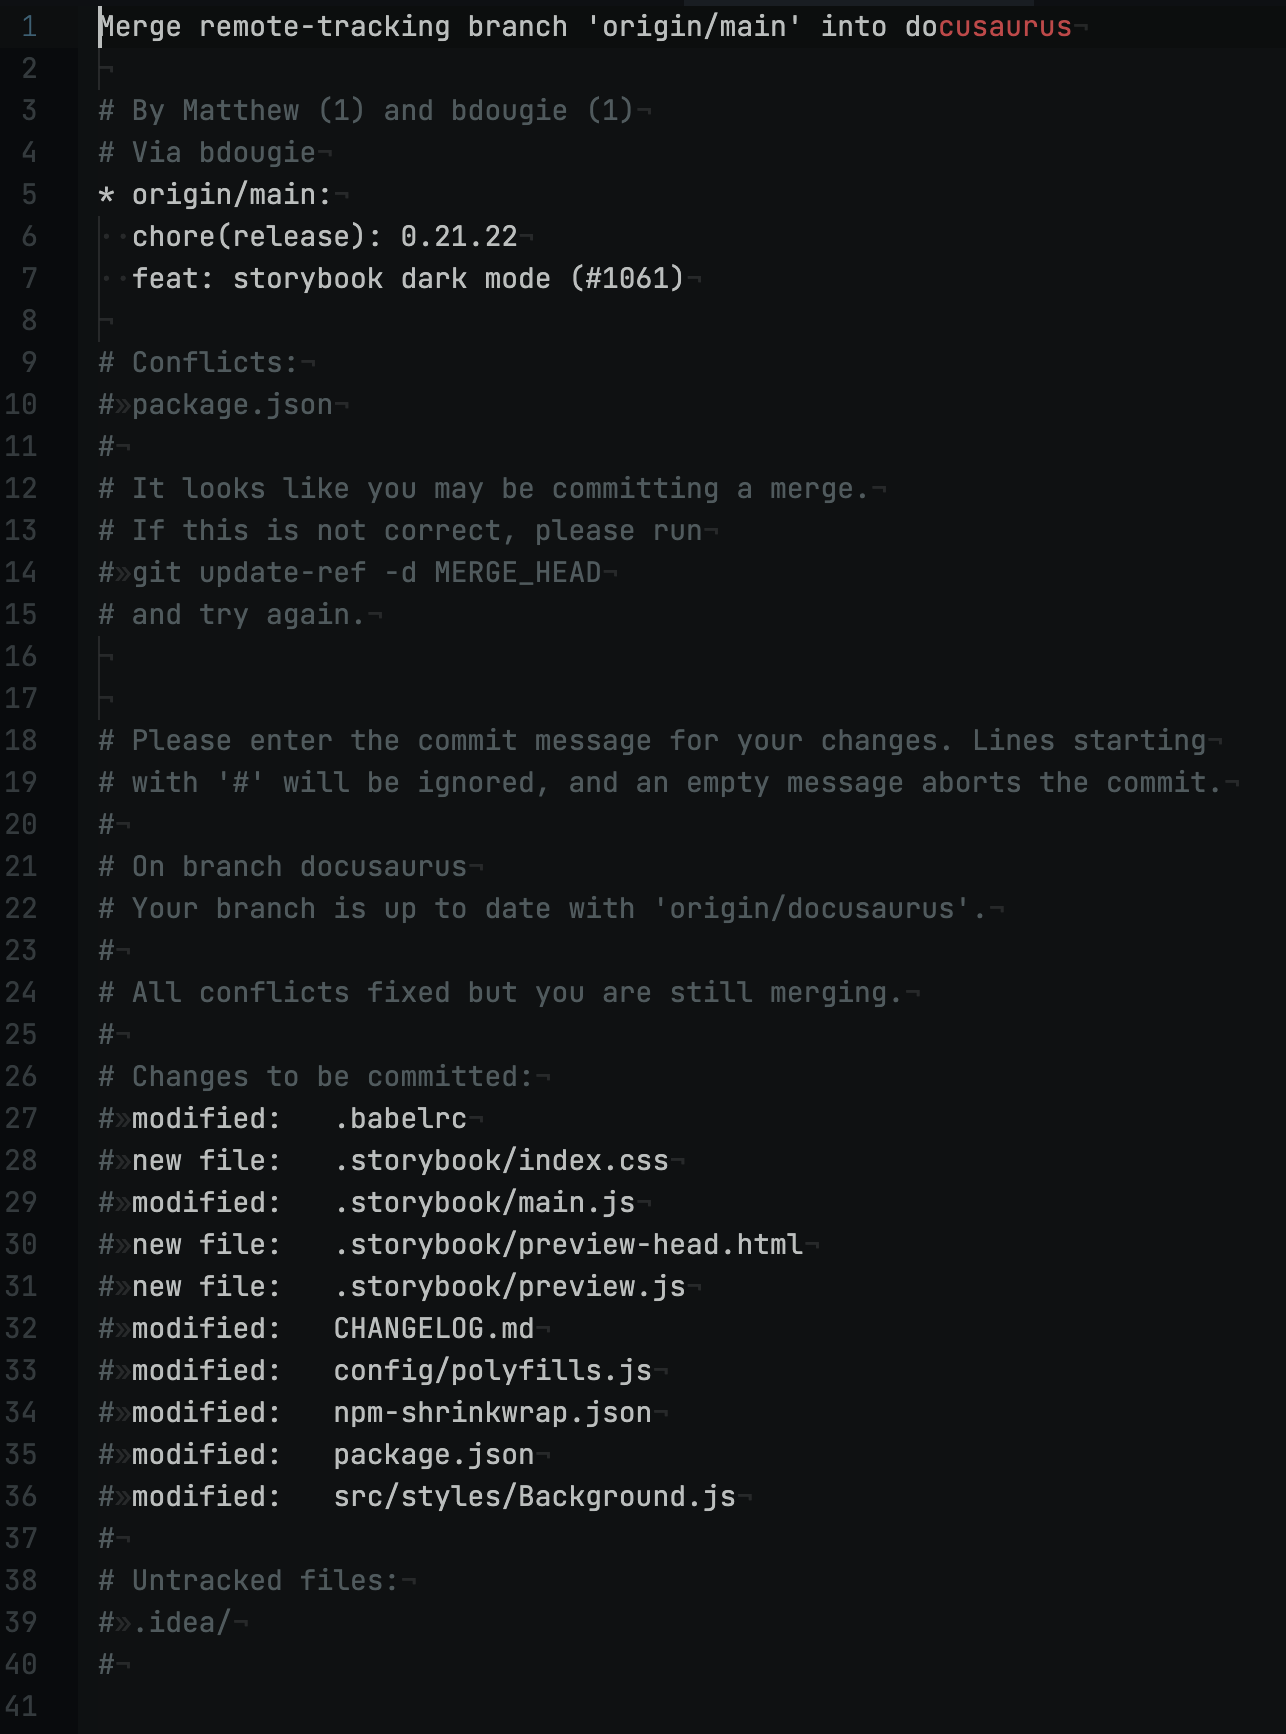1286x1734 pixels.
Task: Click 'config/polyfills.js' modified entry
Action: pos(492,1371)
